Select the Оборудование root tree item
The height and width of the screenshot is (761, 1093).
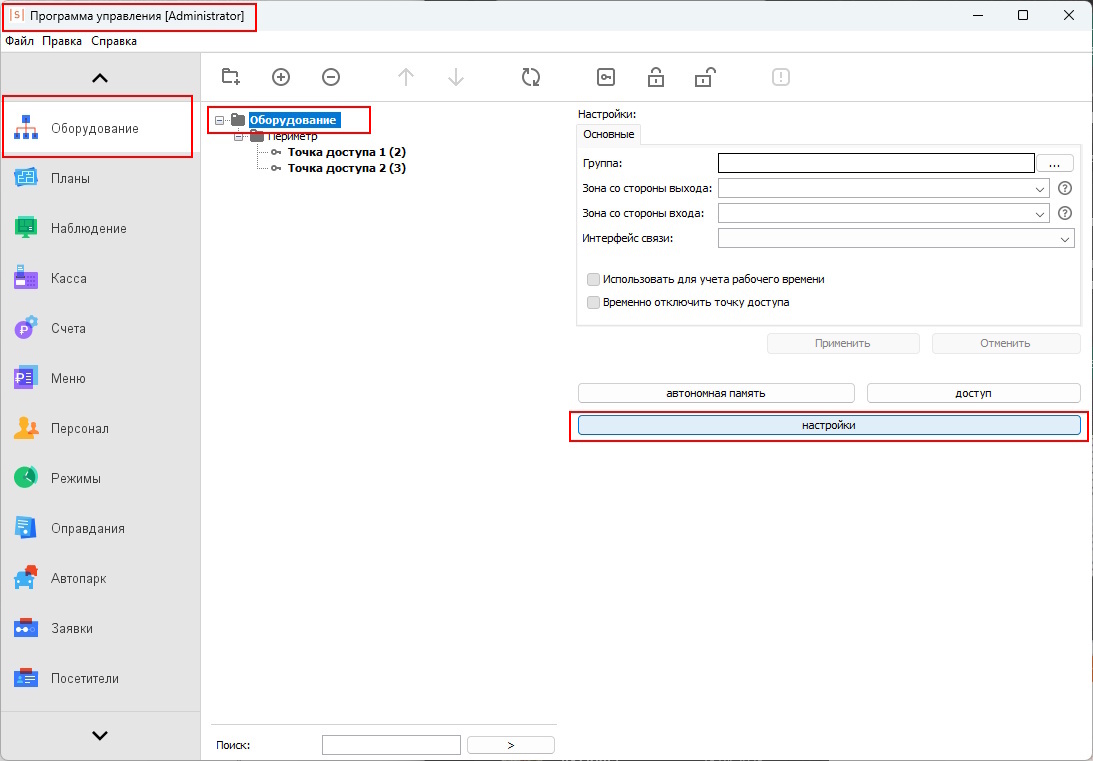[293, 120]
